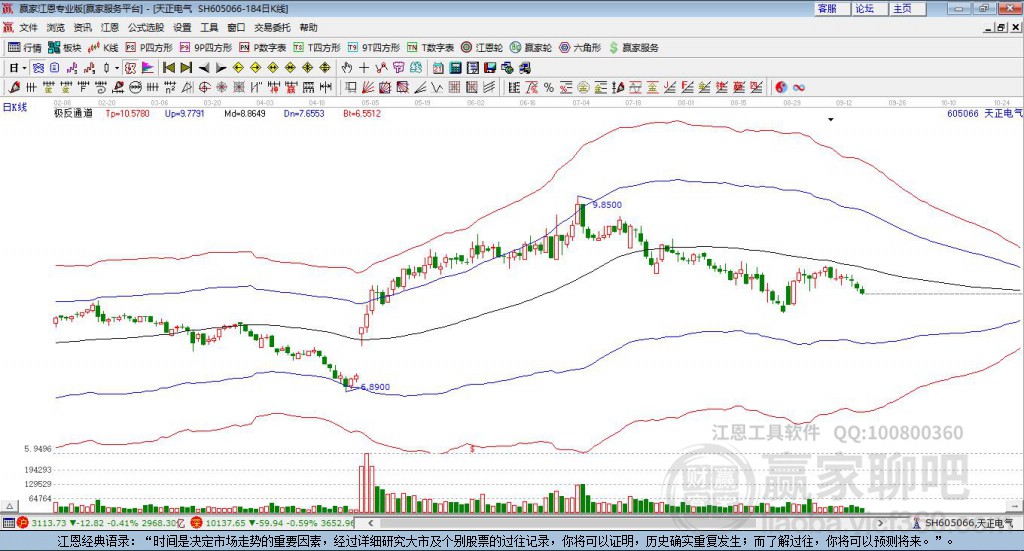Open the 设置 menu
Image resolution: width=1024 pixels, height=551 pixels.
pyautogui.click(x=182, y=27)
